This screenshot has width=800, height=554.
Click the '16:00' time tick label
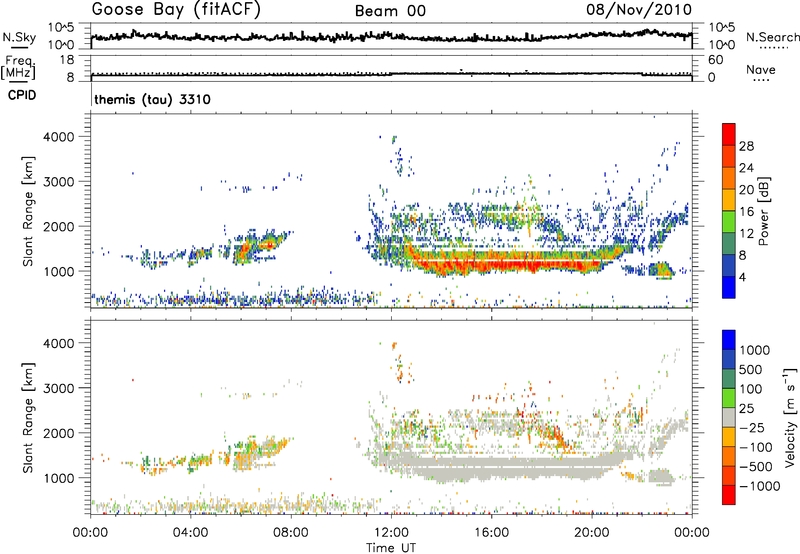(x=491, y=533)
